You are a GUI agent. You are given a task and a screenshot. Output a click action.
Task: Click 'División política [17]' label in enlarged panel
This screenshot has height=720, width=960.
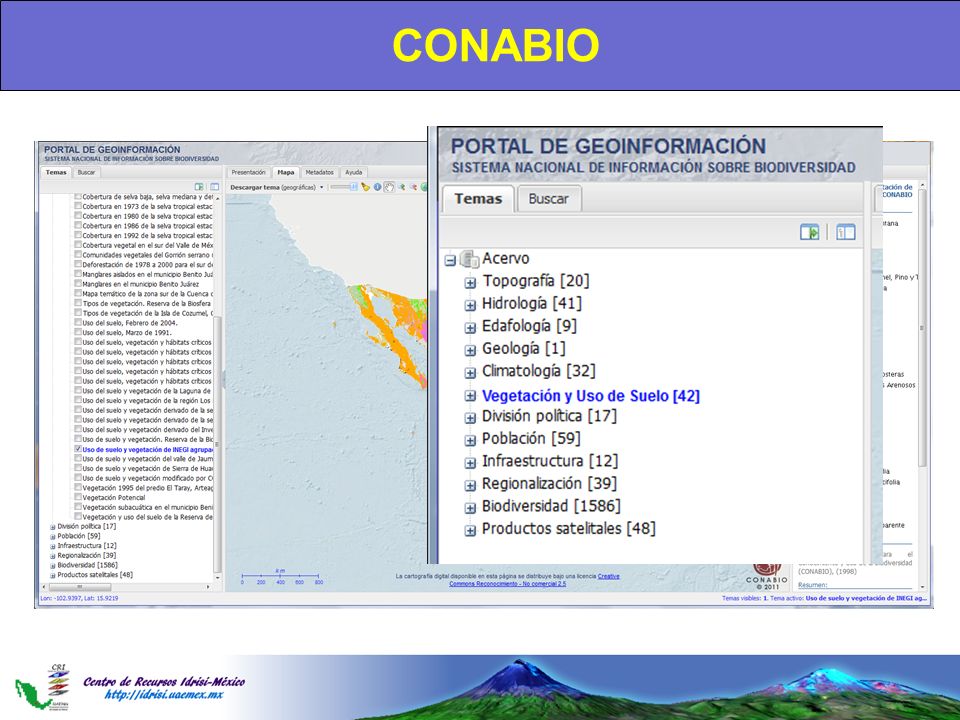(549, 416)
